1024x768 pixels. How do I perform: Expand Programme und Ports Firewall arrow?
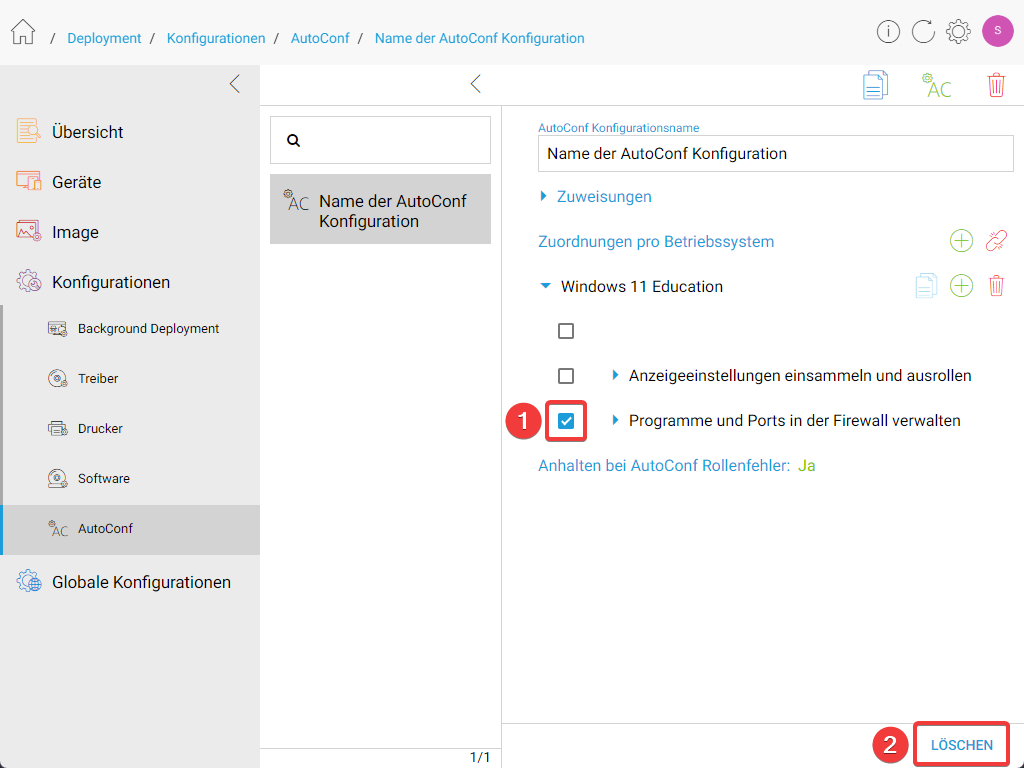click(x=615, y=420)
